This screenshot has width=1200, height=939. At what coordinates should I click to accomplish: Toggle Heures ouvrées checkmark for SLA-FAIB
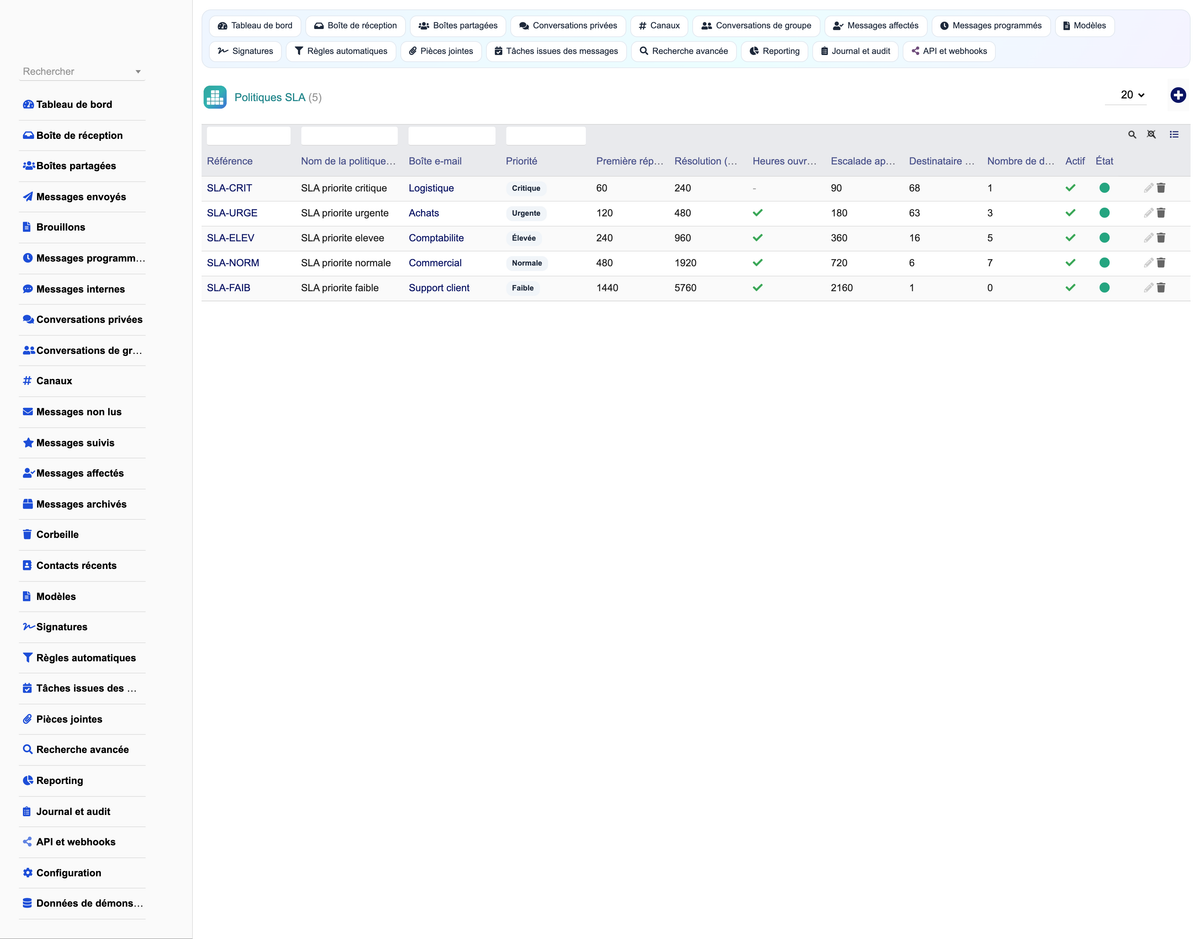click(758, 288)
